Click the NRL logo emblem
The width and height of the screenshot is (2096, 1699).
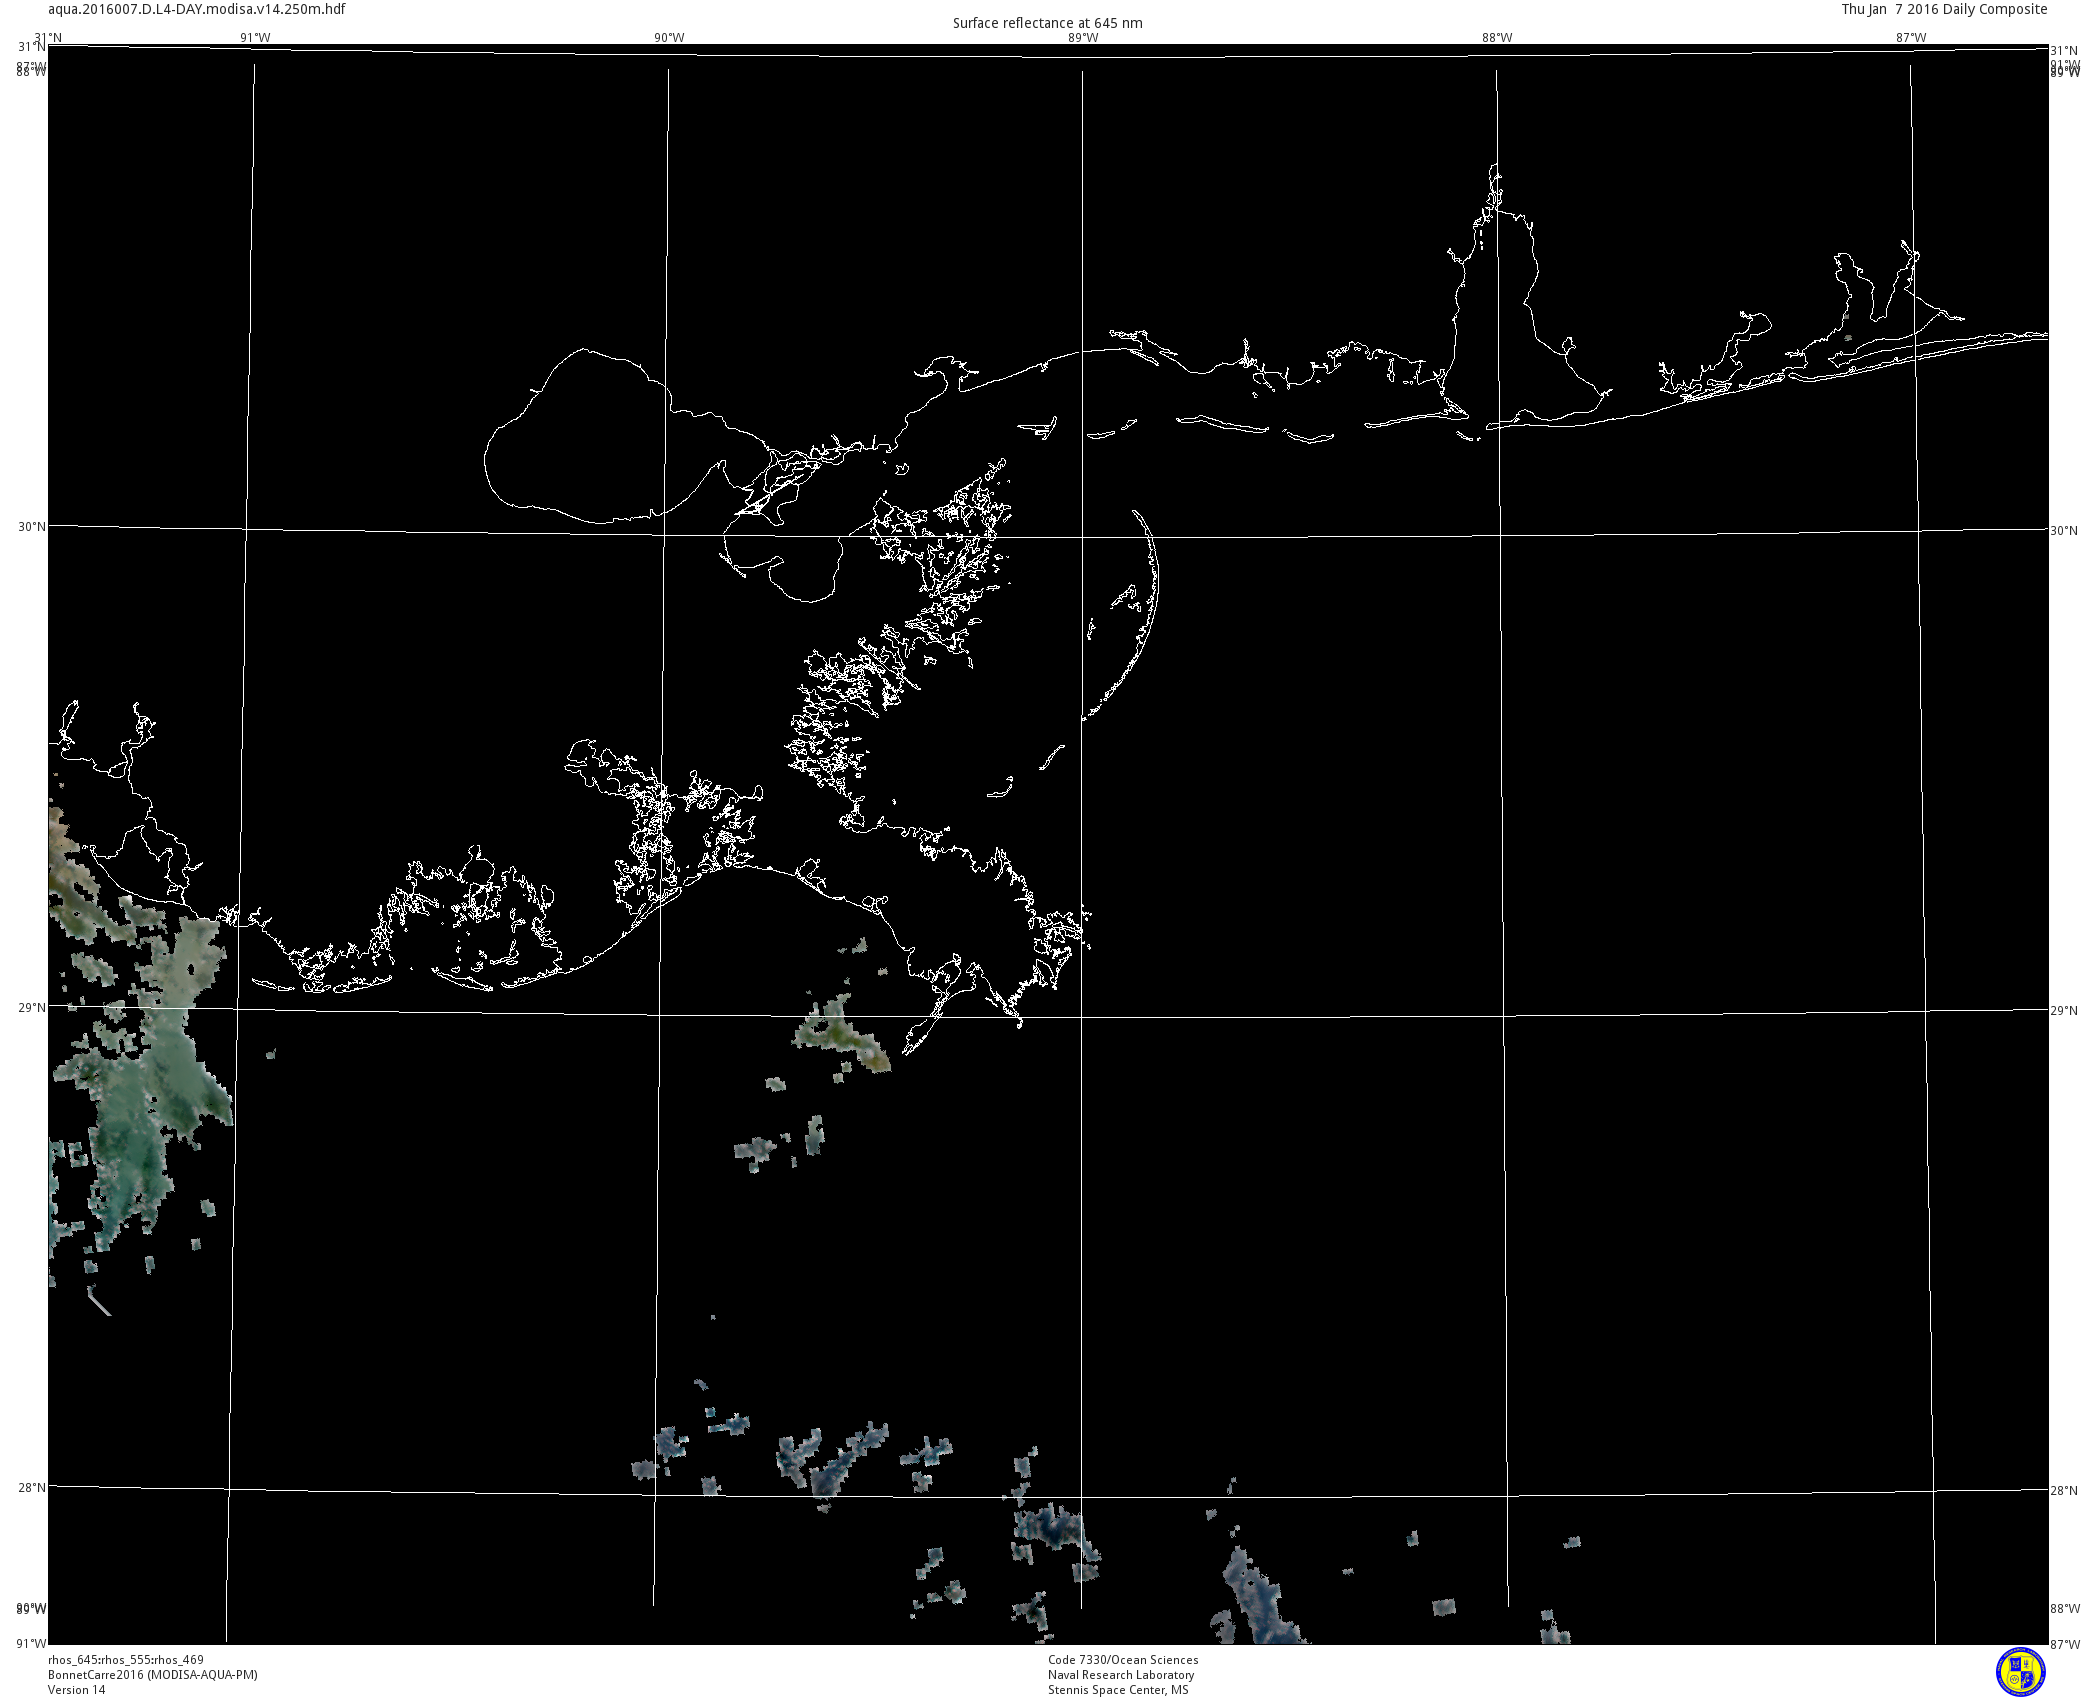[x=2020, y=1672]
